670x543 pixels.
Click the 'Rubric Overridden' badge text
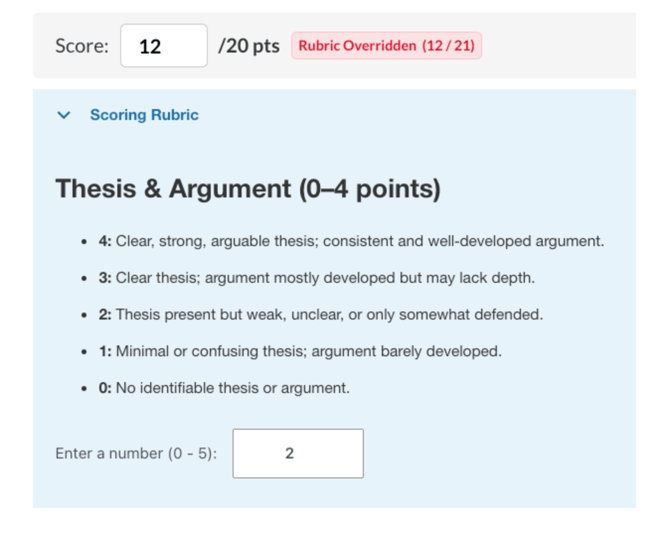click(357, 46)
